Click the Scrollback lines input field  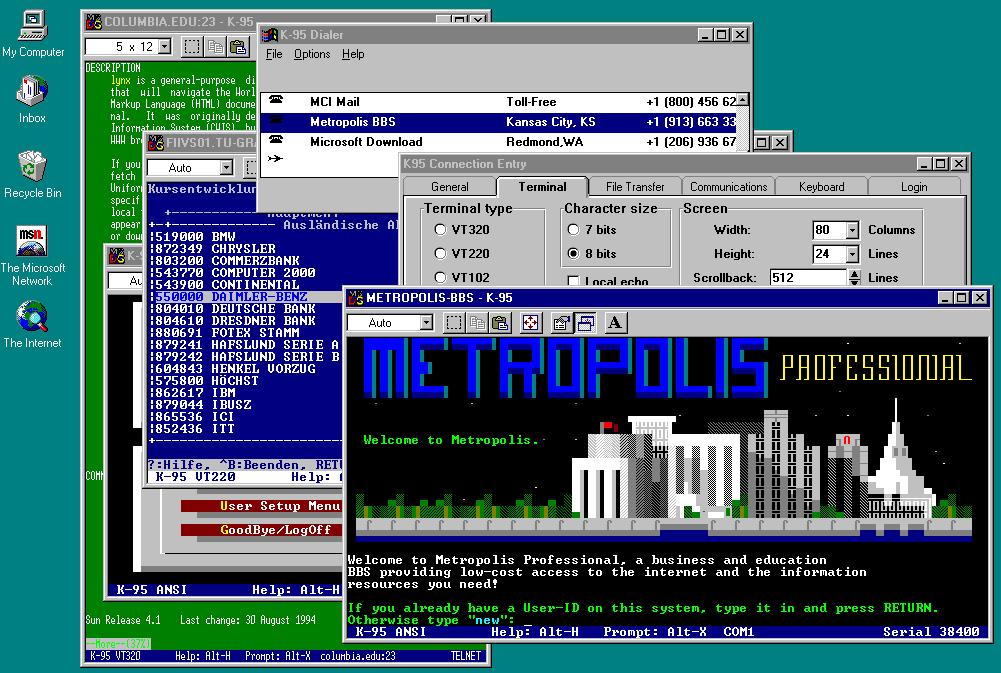click(807, 278)
